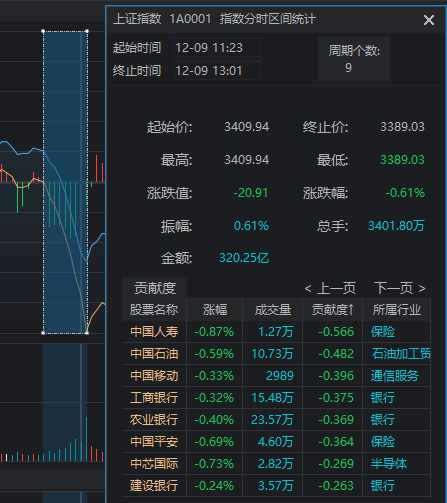Click 保险 industry for 中国平安
Screen dimensions: 447x503
coord(383,442)
